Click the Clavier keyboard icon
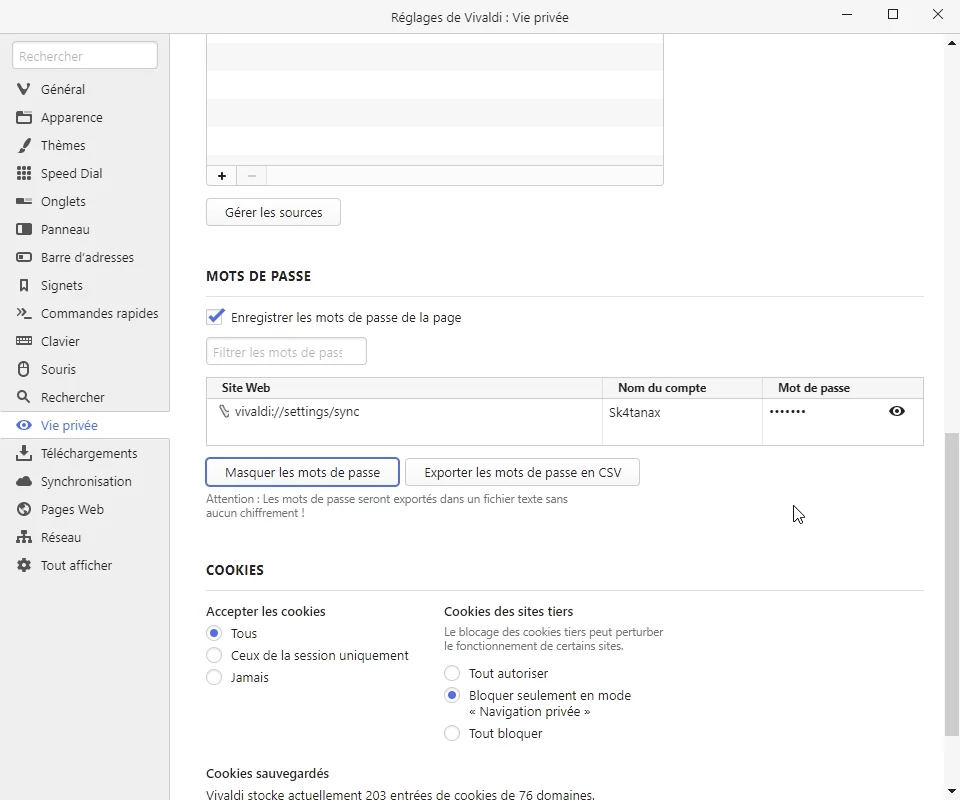The height and width of the screenshot is (800, 960). coord(24,341)
